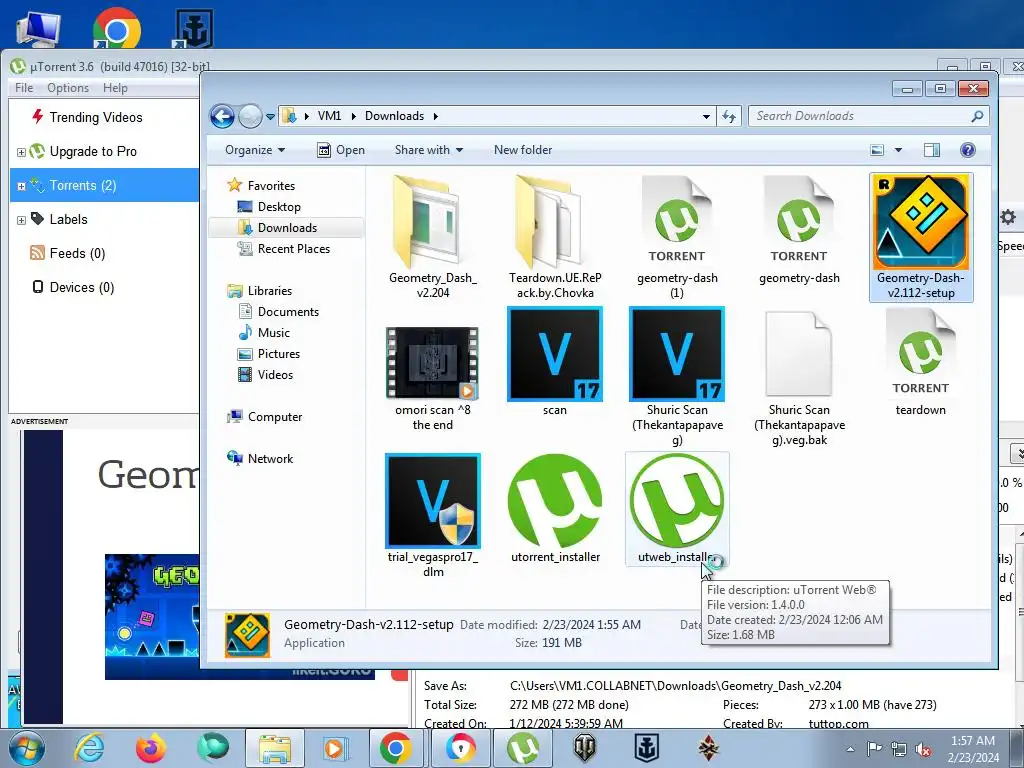Select the teardown torrent file
Image resolution: width=1024 pixels, height=768 pixels.
click(x=921, y=361)
